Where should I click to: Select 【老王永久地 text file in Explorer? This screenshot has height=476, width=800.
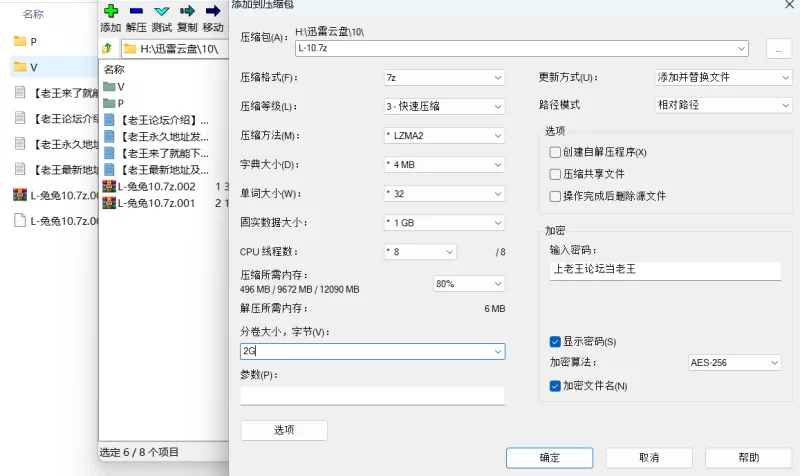(55, 144)
